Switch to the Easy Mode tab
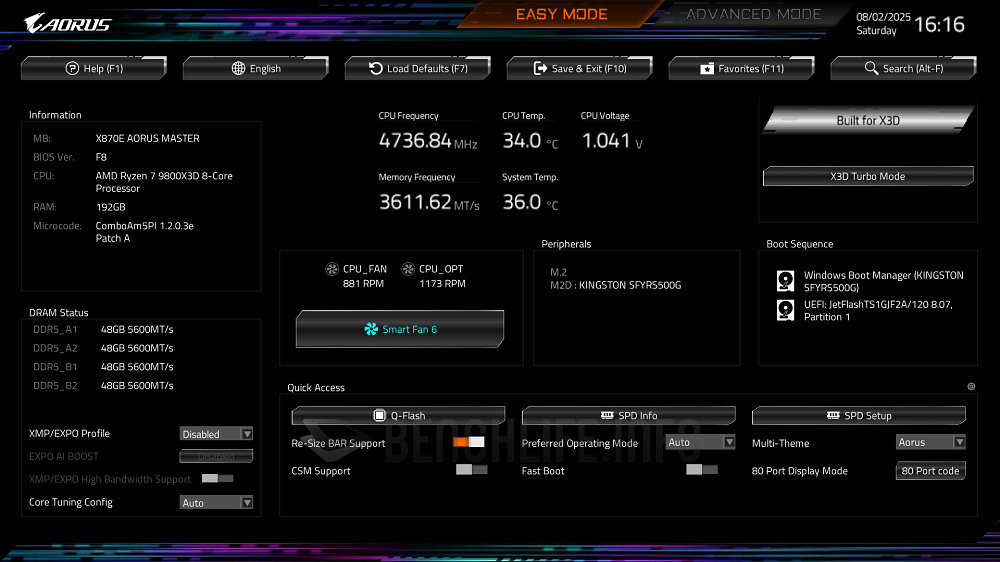This screenshot has height=562, width=1000. [561, 14]
